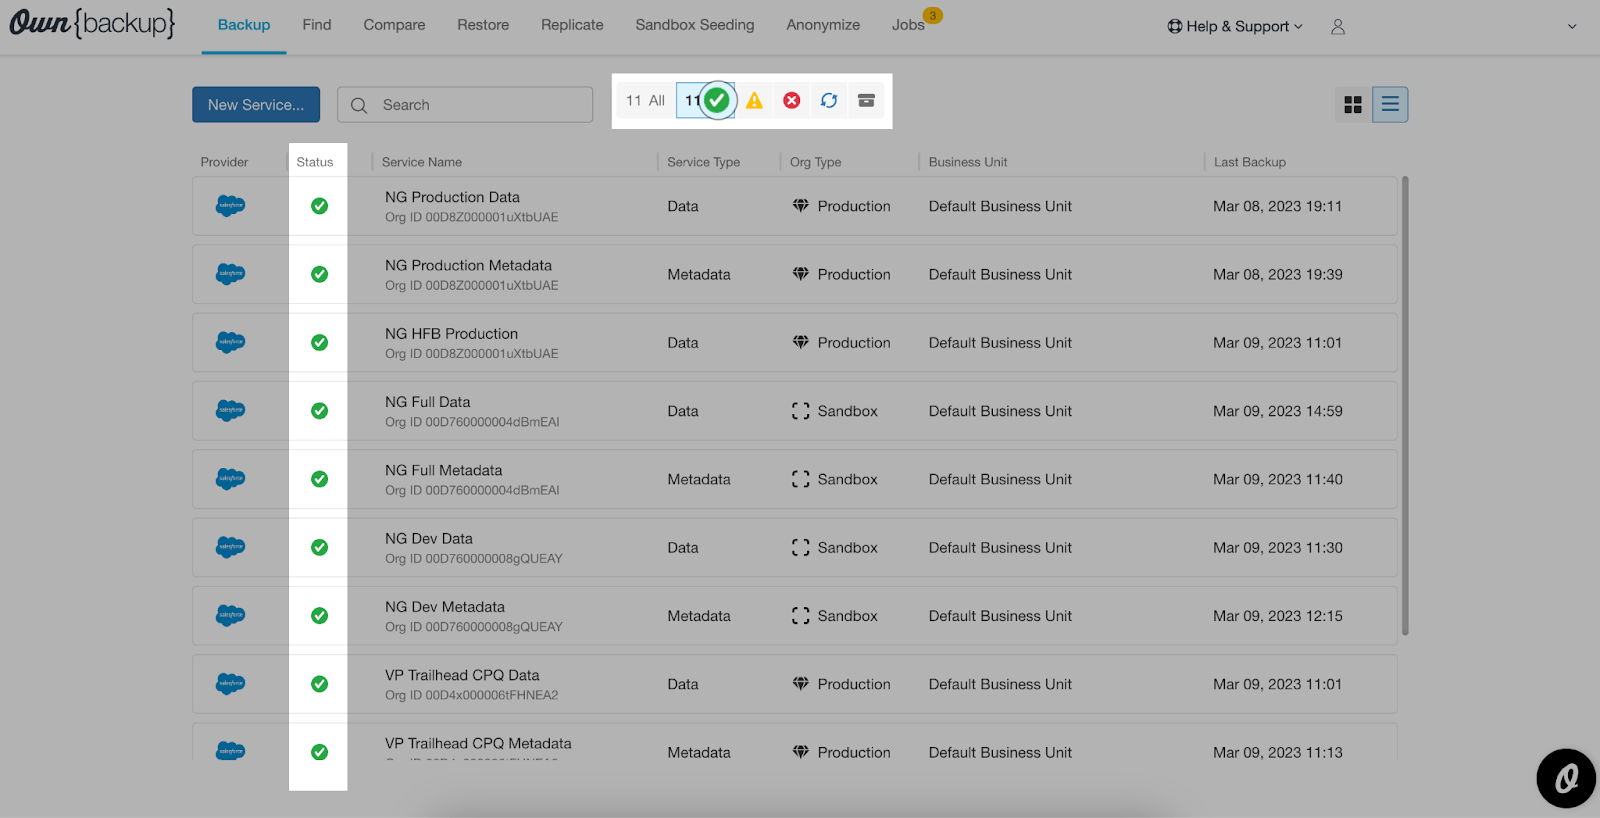Viewport: 1600px width, 818px height.
Task: Toggle the successful status filter
Action: coord(707,101)
